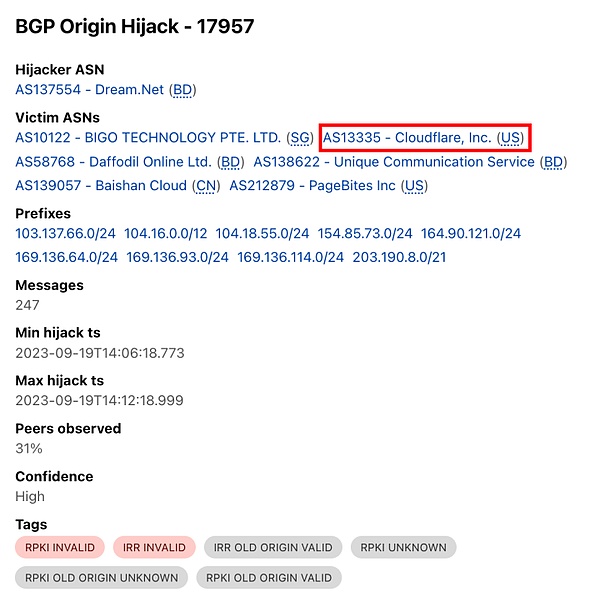This screenshot has height=602, width=600.
Task: Select the IRR INVALID tag
Action: (x=154, y=547)
